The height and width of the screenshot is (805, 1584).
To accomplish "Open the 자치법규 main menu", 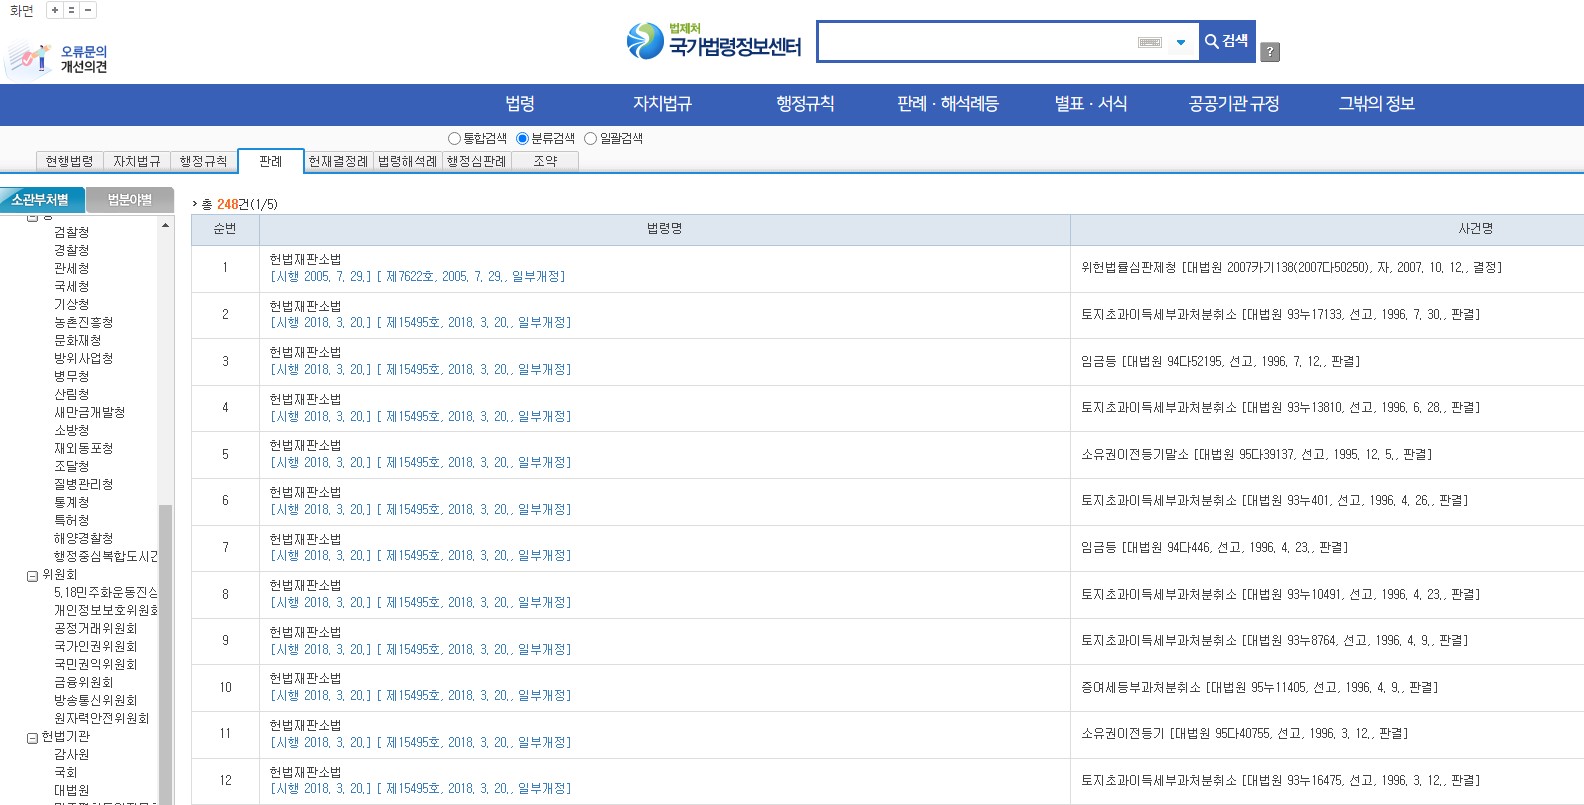I will (662, 104).
